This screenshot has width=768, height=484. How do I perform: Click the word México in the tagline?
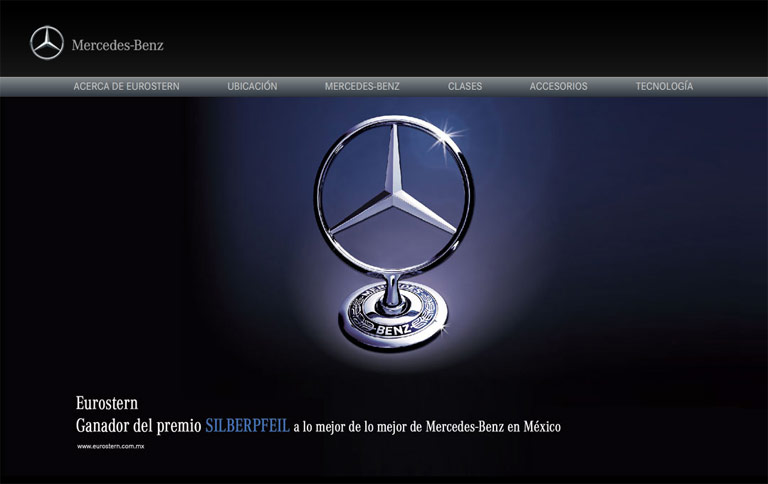pyautogui.click(x=543, y=427)
